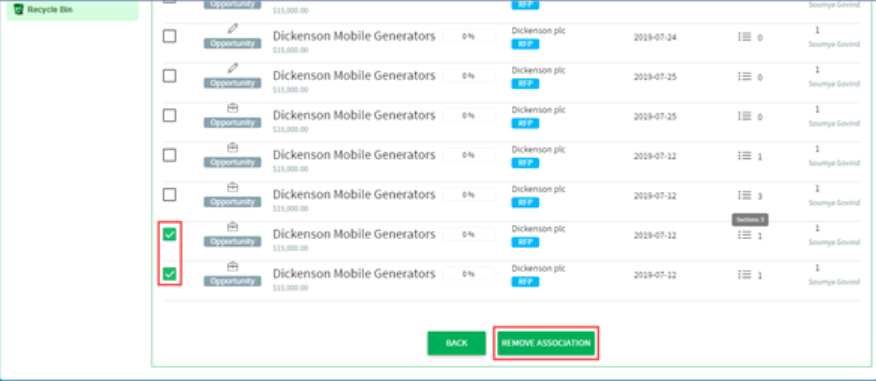Click Dickenson plc in the 2019-07-24 row
Screen dimensions: 876x381
[539, 31]
